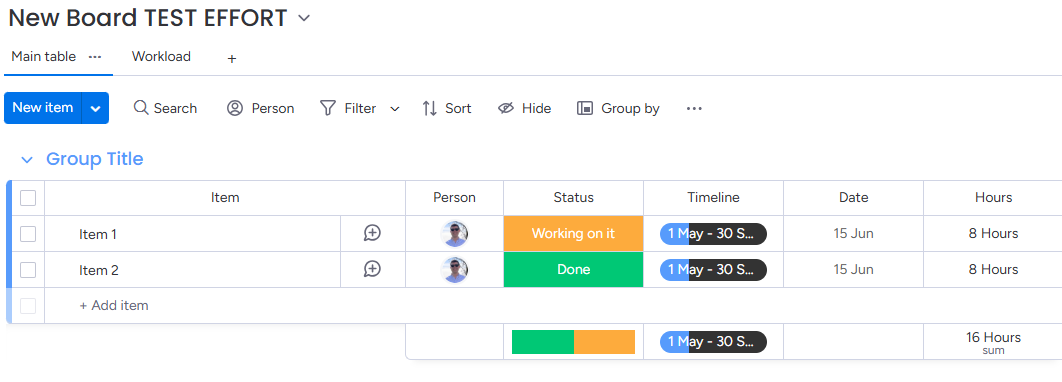1062x382 pixels.
Task: Open the toolbar three-dot more menu
Action: [694, 108]
